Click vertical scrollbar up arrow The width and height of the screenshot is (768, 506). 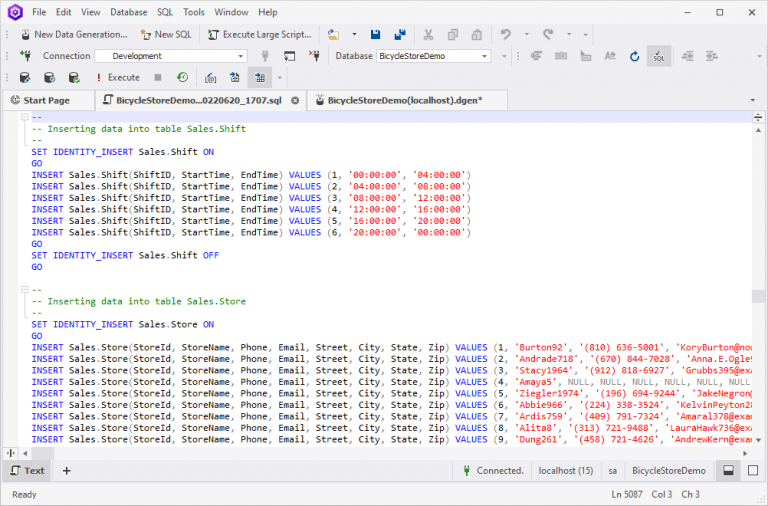[758, 130]
